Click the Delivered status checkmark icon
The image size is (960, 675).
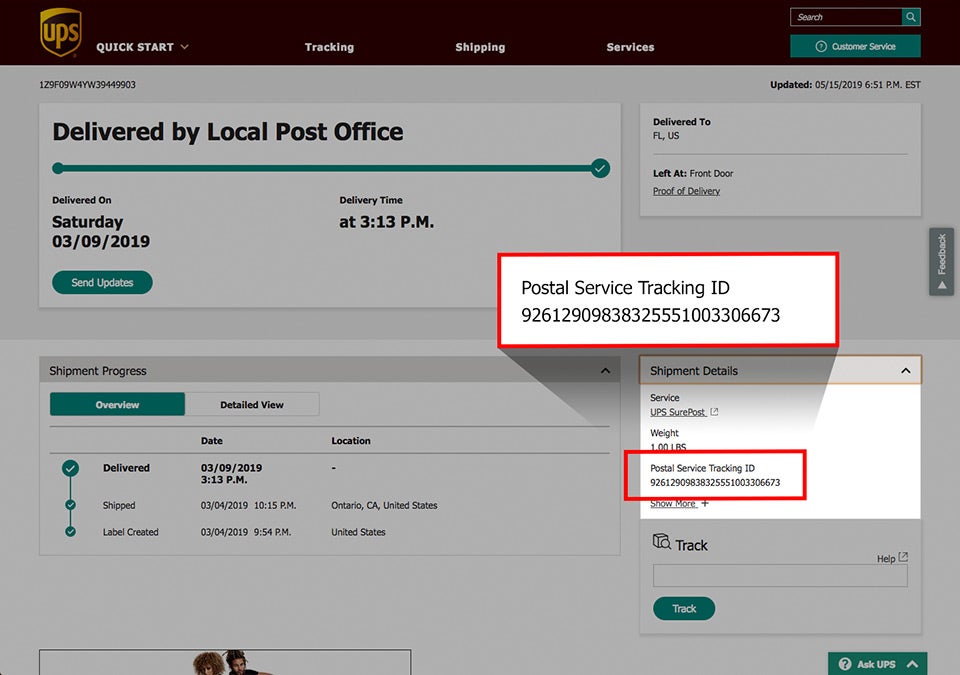click(x=70, y=469)
